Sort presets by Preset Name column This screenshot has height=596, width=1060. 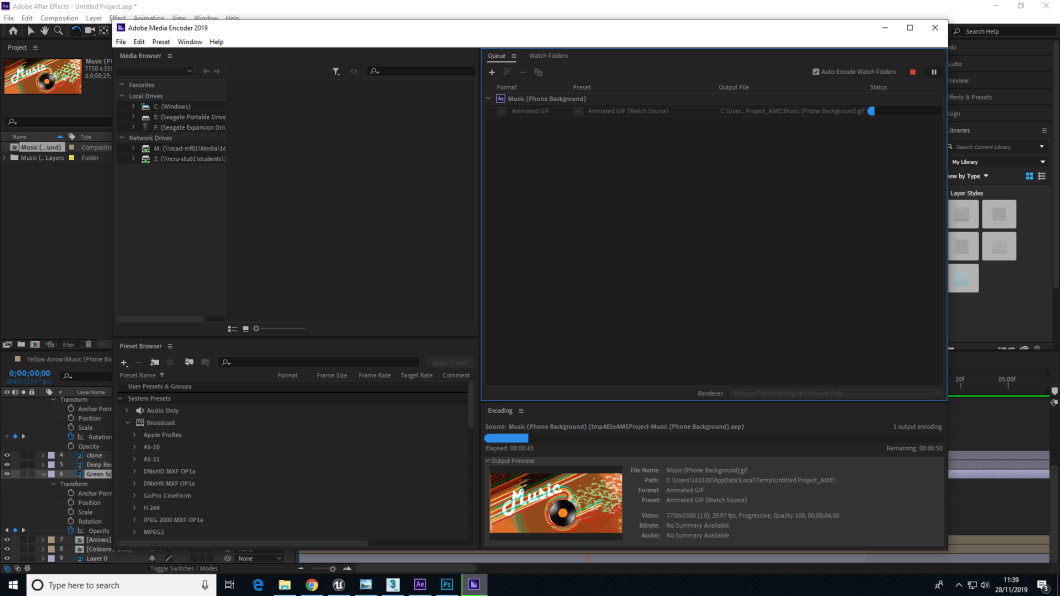click(x=138, y=376)
